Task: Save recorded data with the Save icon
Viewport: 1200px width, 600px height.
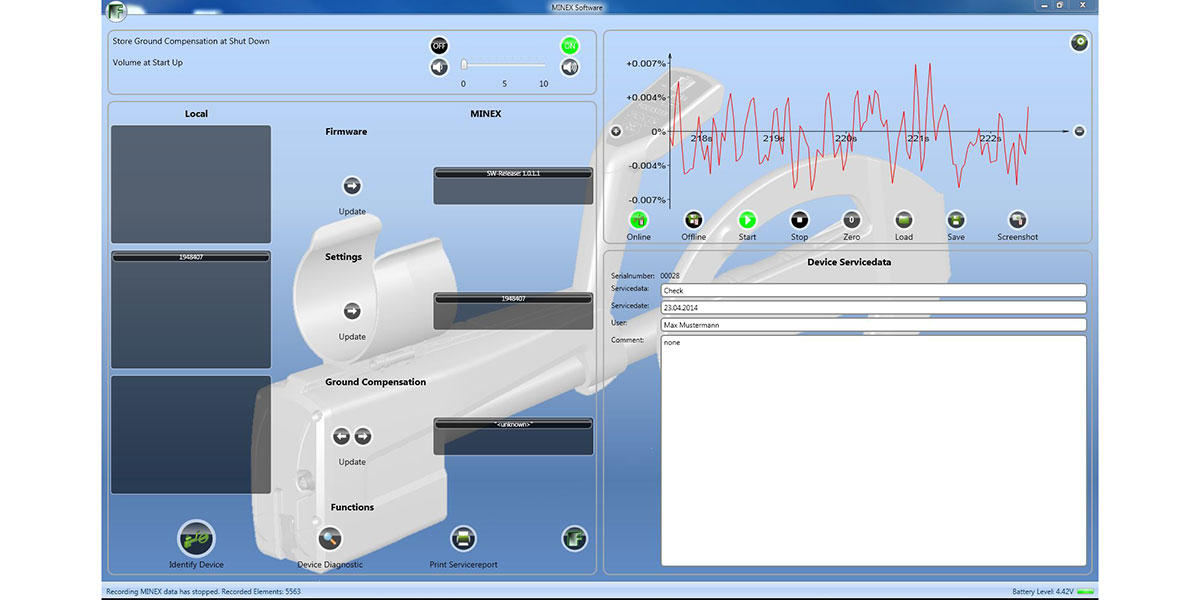Action: click(956, 220)
